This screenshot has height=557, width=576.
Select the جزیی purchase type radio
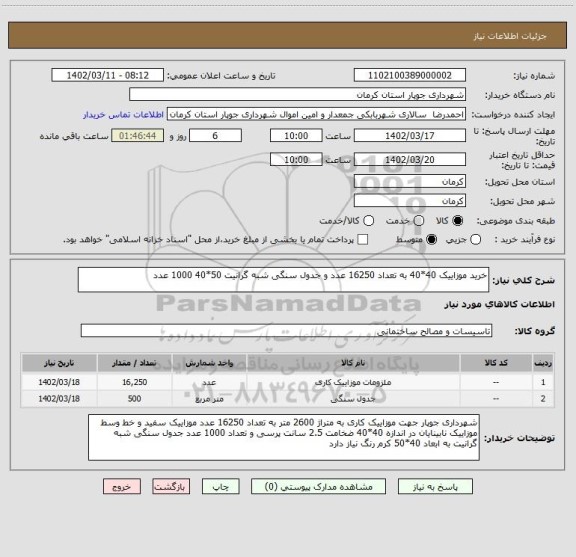475,240
